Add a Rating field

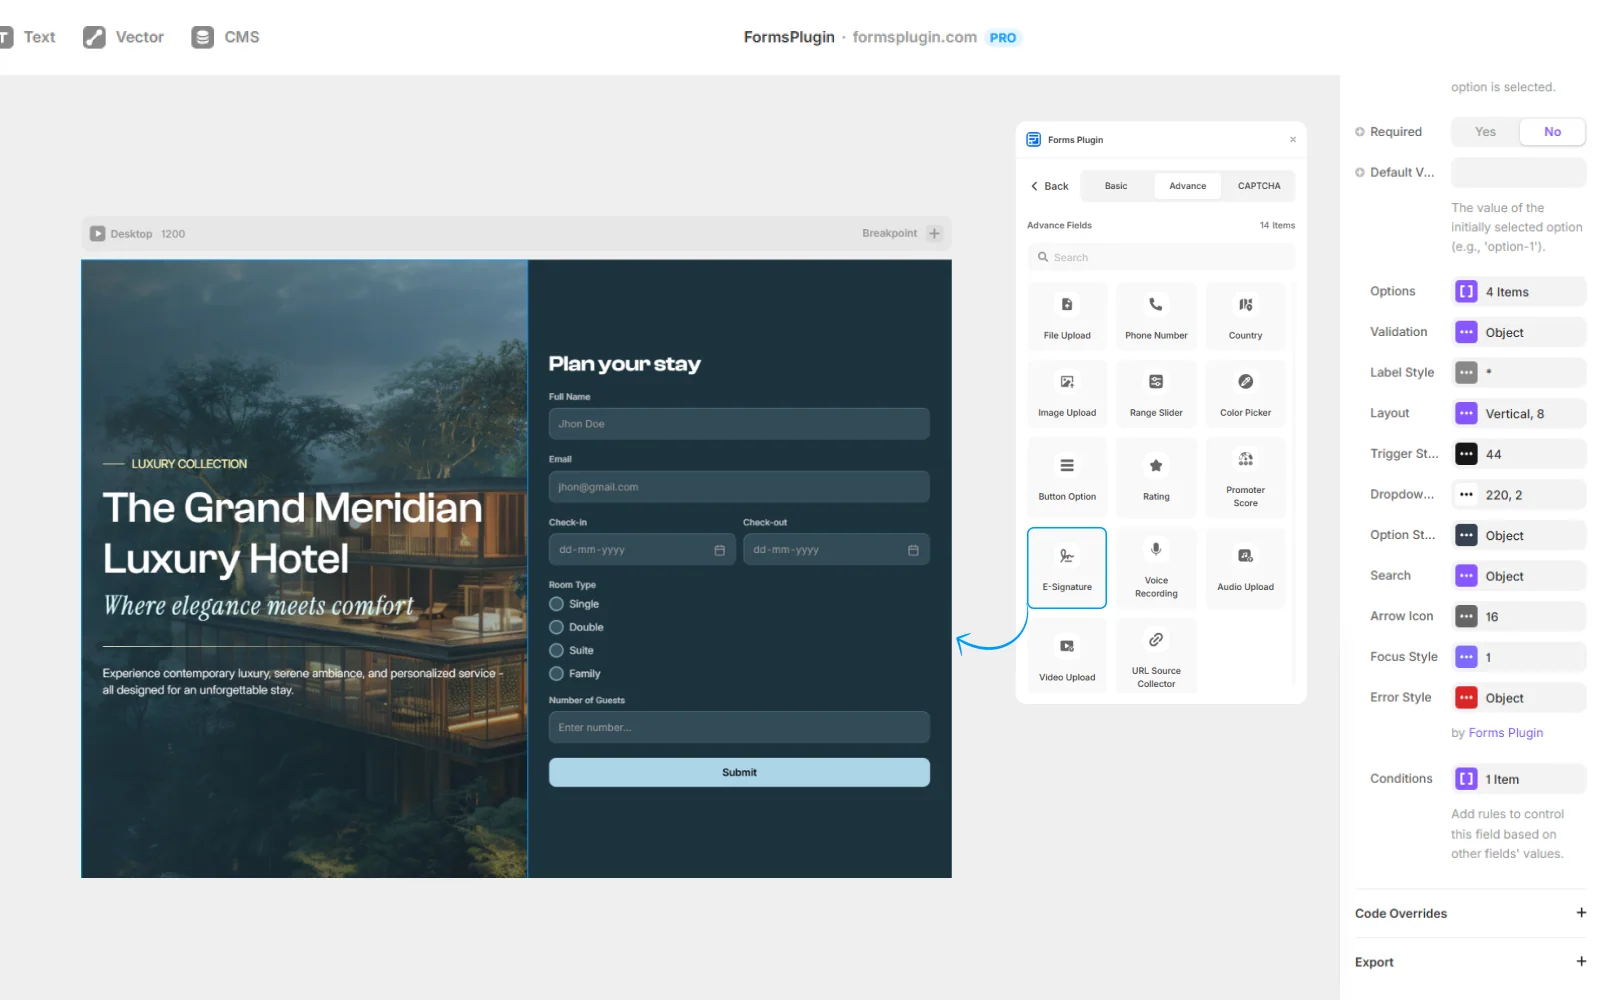(x=1155, y=477)
